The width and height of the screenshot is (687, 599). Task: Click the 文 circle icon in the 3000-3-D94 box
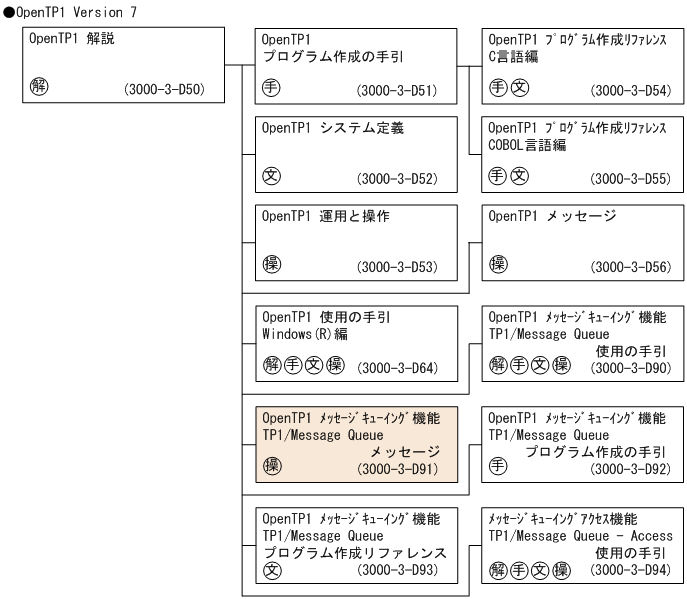tap(540, 571)
